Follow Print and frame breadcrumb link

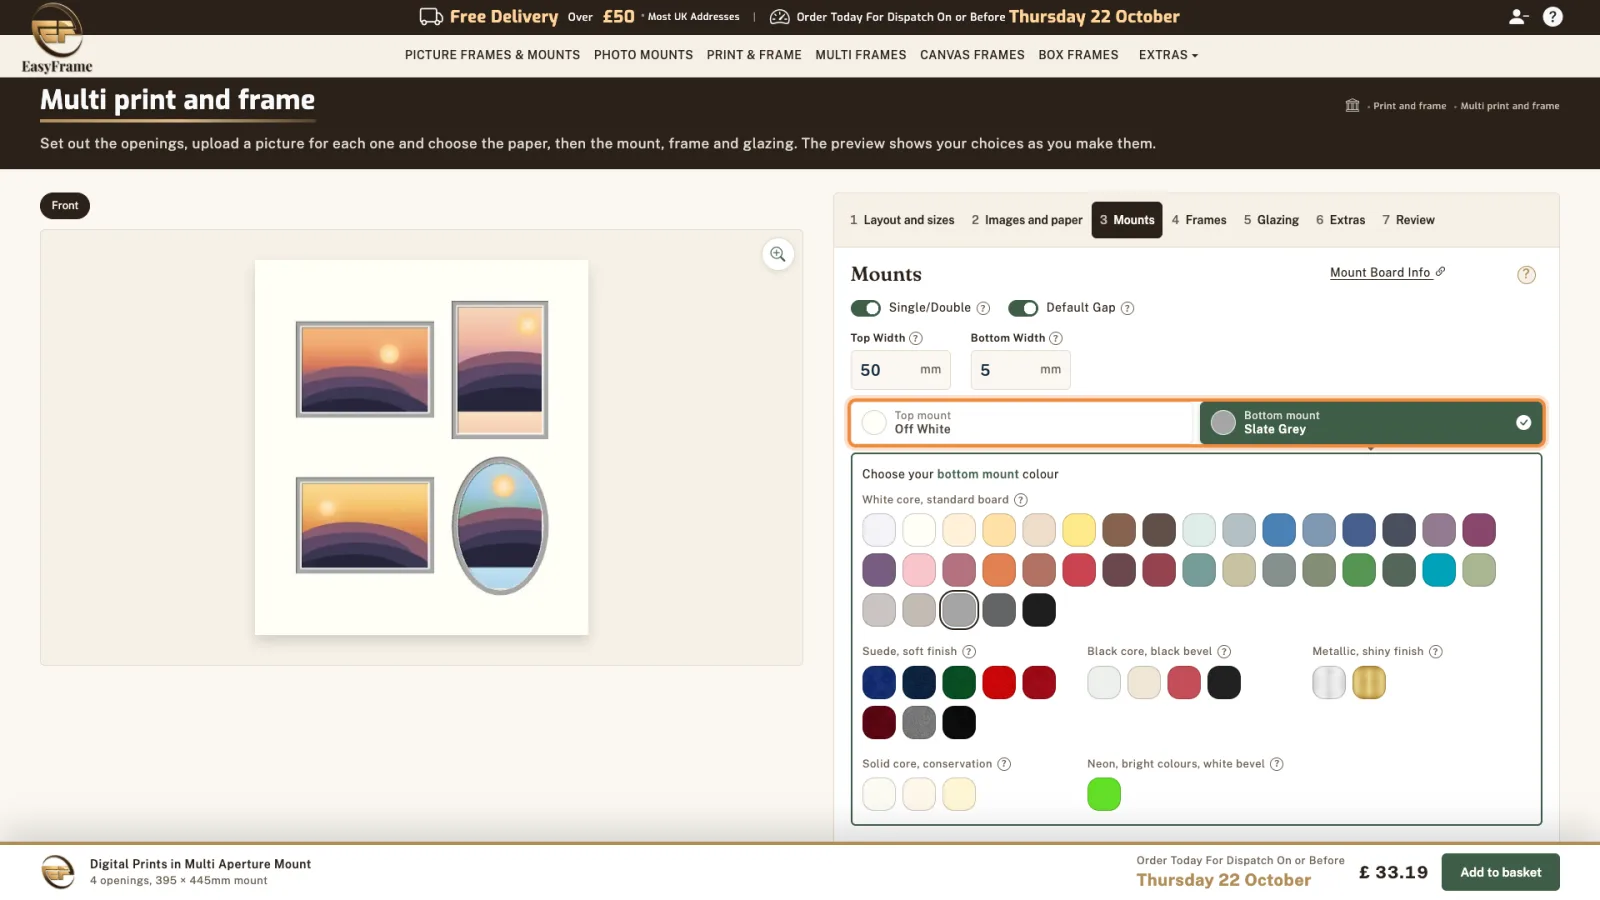coord(1409,106)
